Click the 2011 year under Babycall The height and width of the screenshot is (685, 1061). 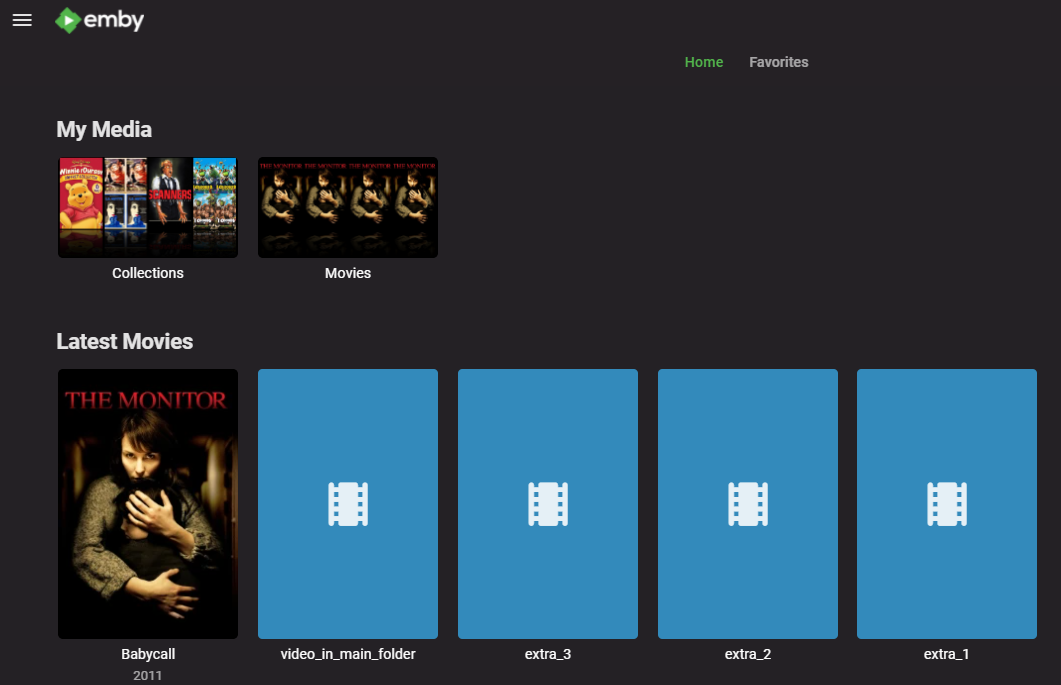(x=148, y=676)
